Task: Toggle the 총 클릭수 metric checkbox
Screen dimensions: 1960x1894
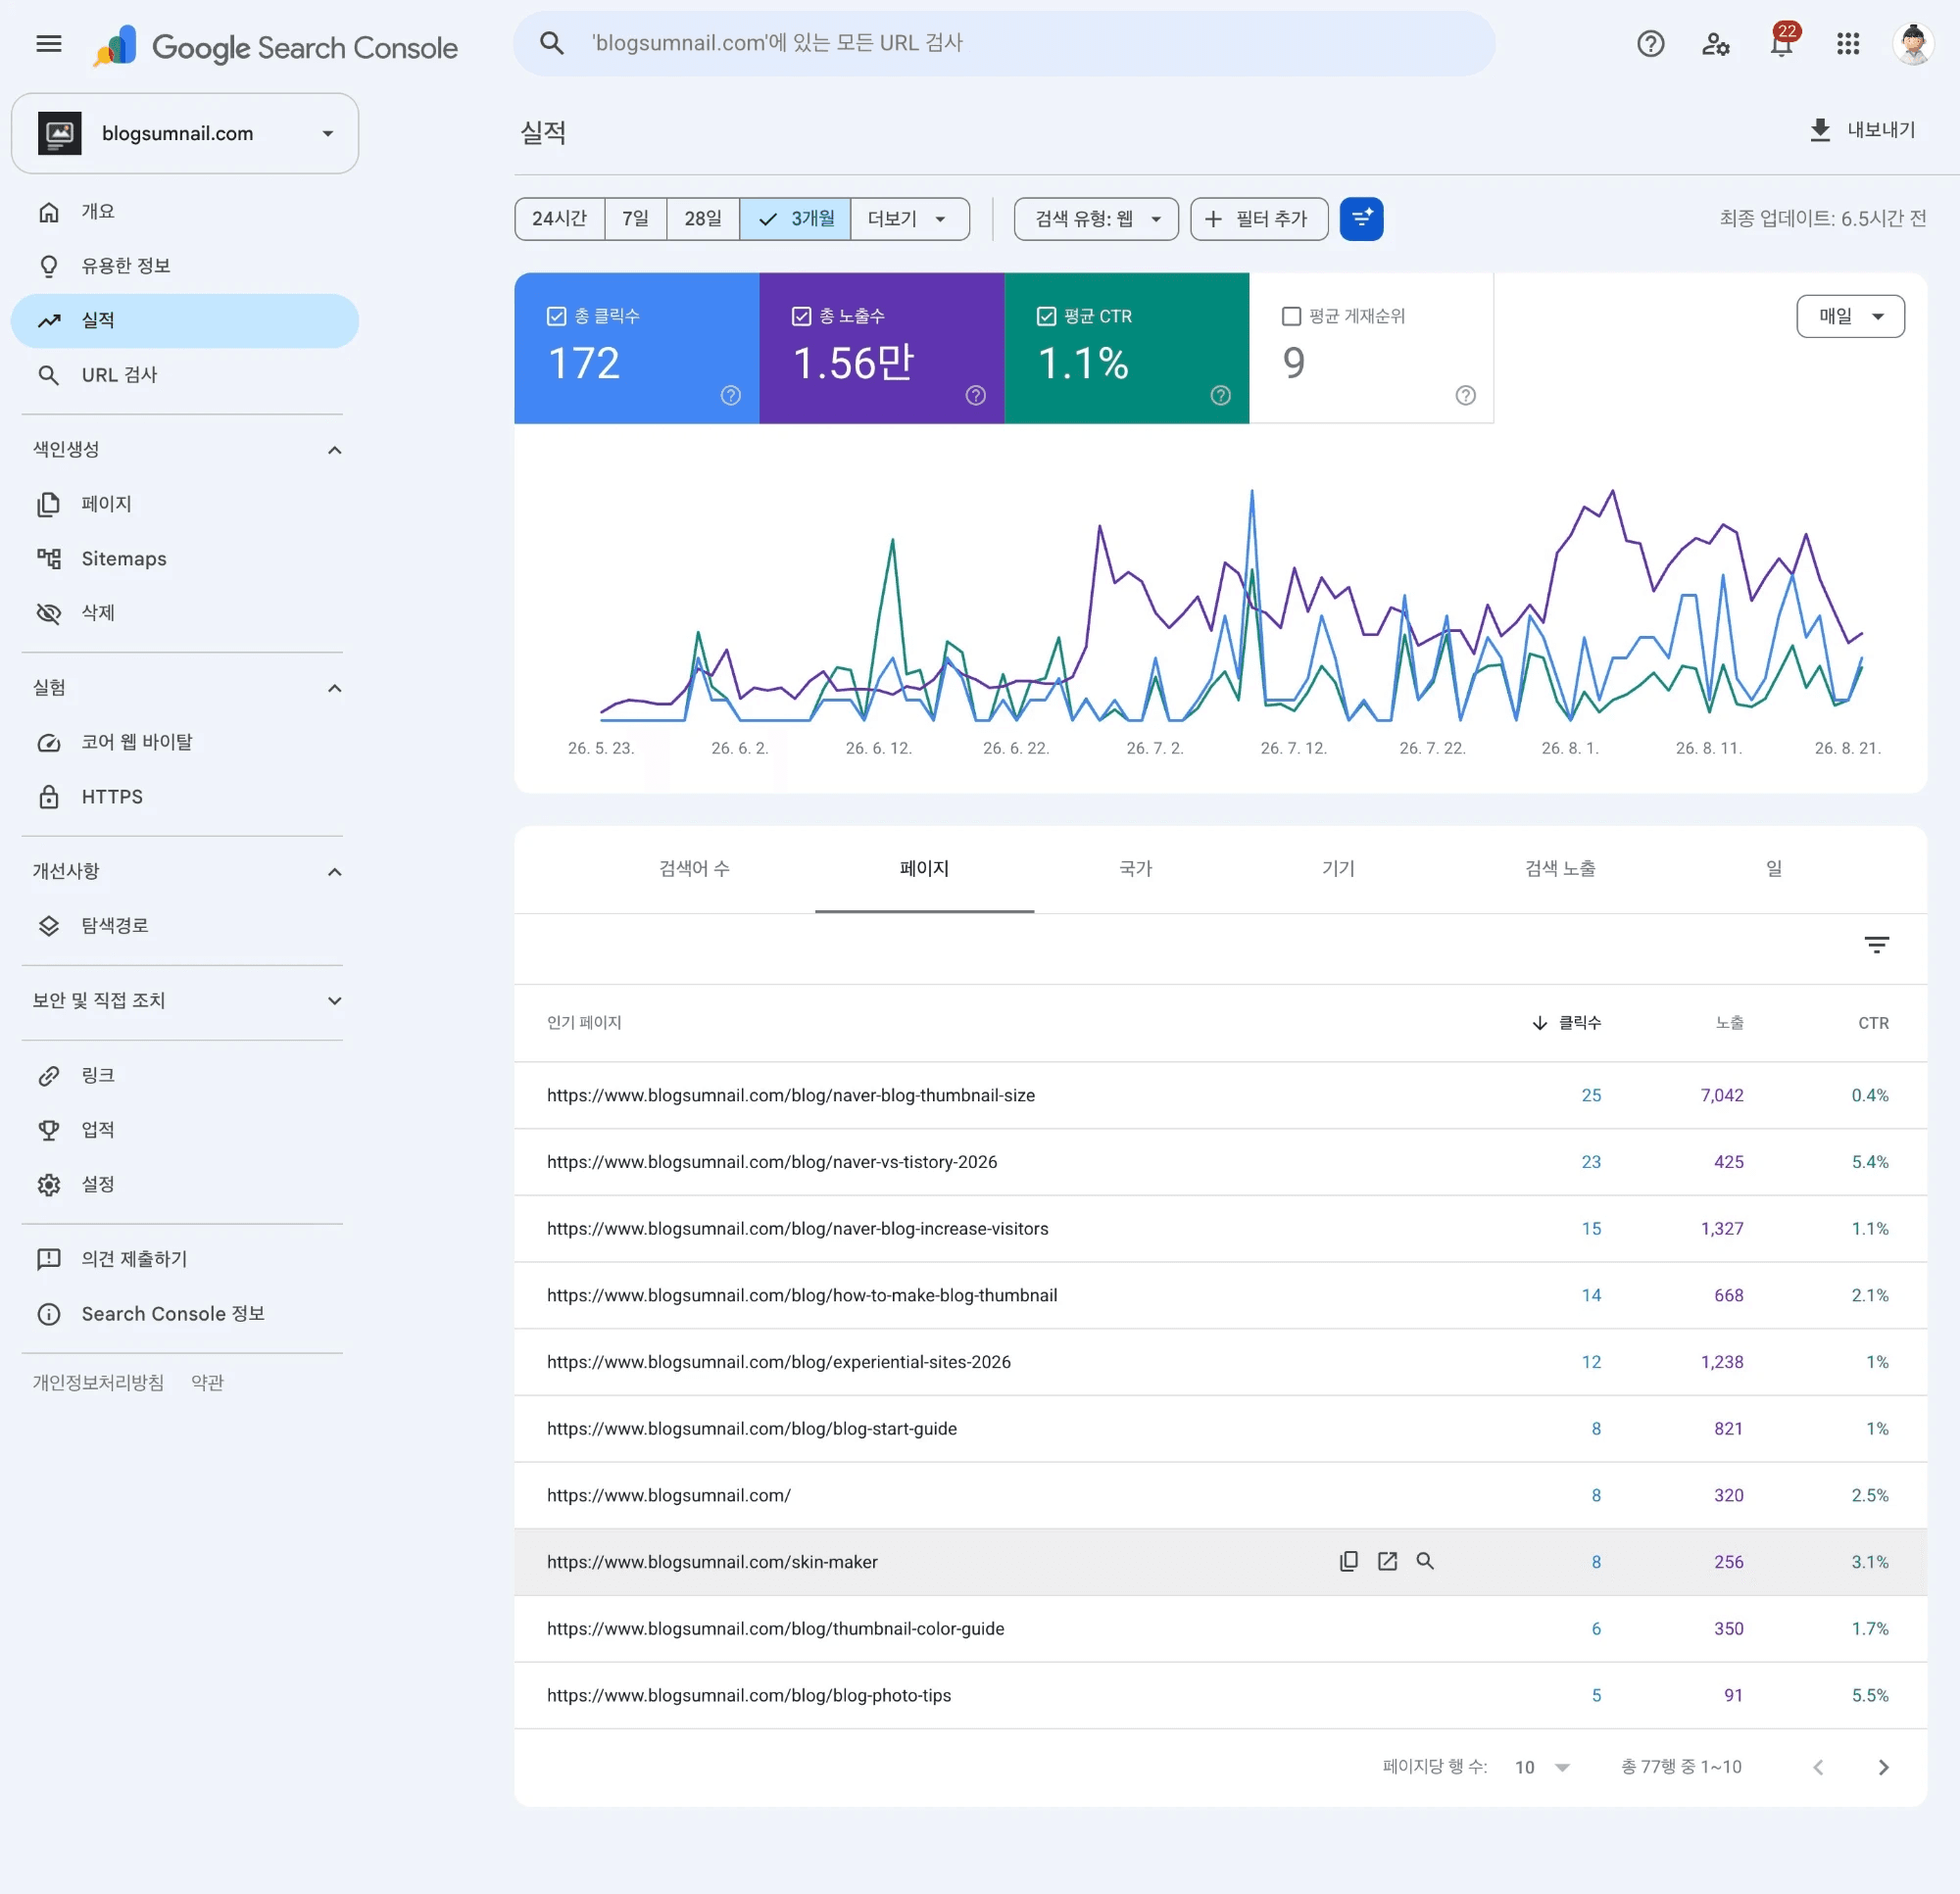Action: pos(557,316)
